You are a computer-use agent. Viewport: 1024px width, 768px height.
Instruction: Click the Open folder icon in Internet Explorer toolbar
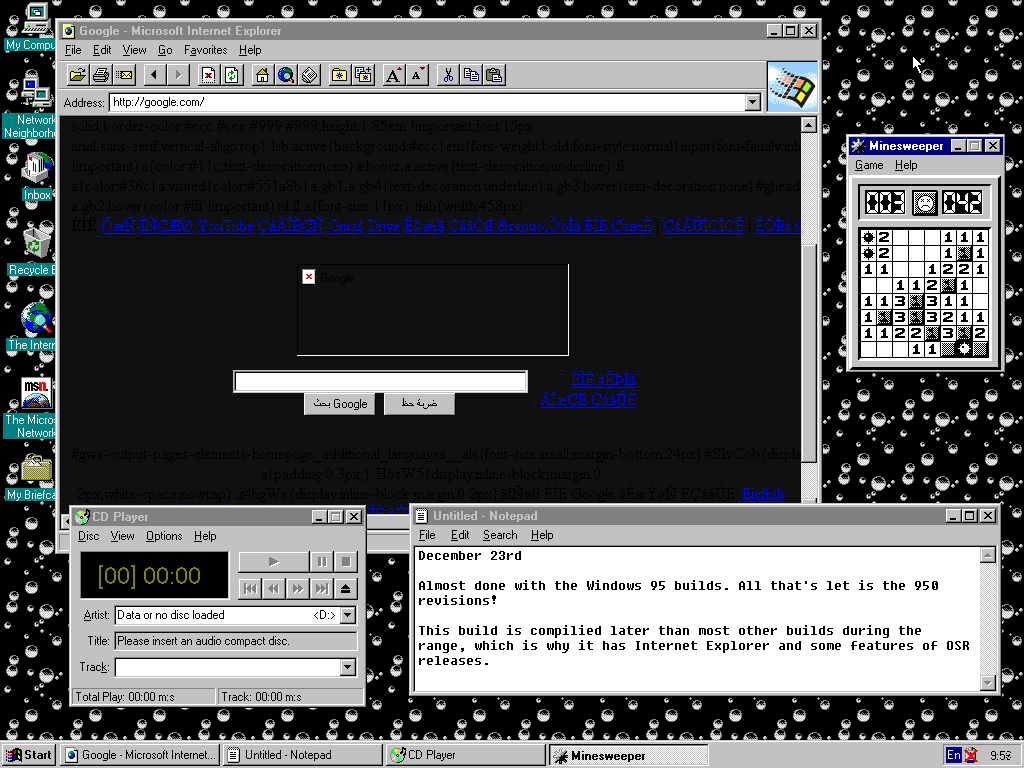click(x=77, y=75)
